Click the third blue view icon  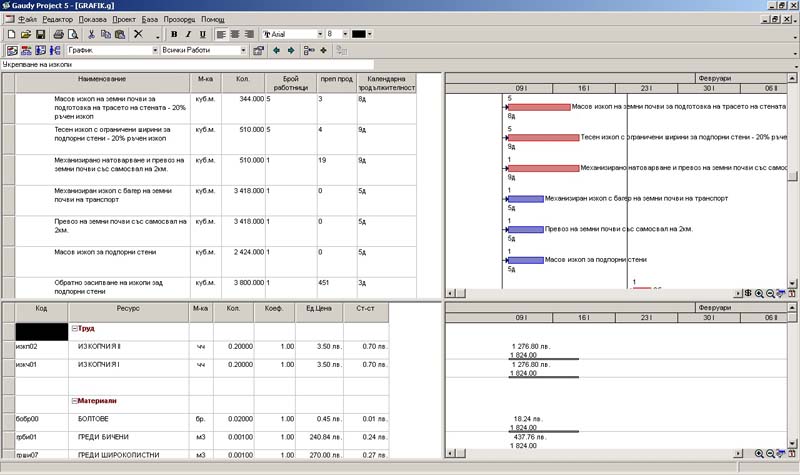(x=40, y=50)
